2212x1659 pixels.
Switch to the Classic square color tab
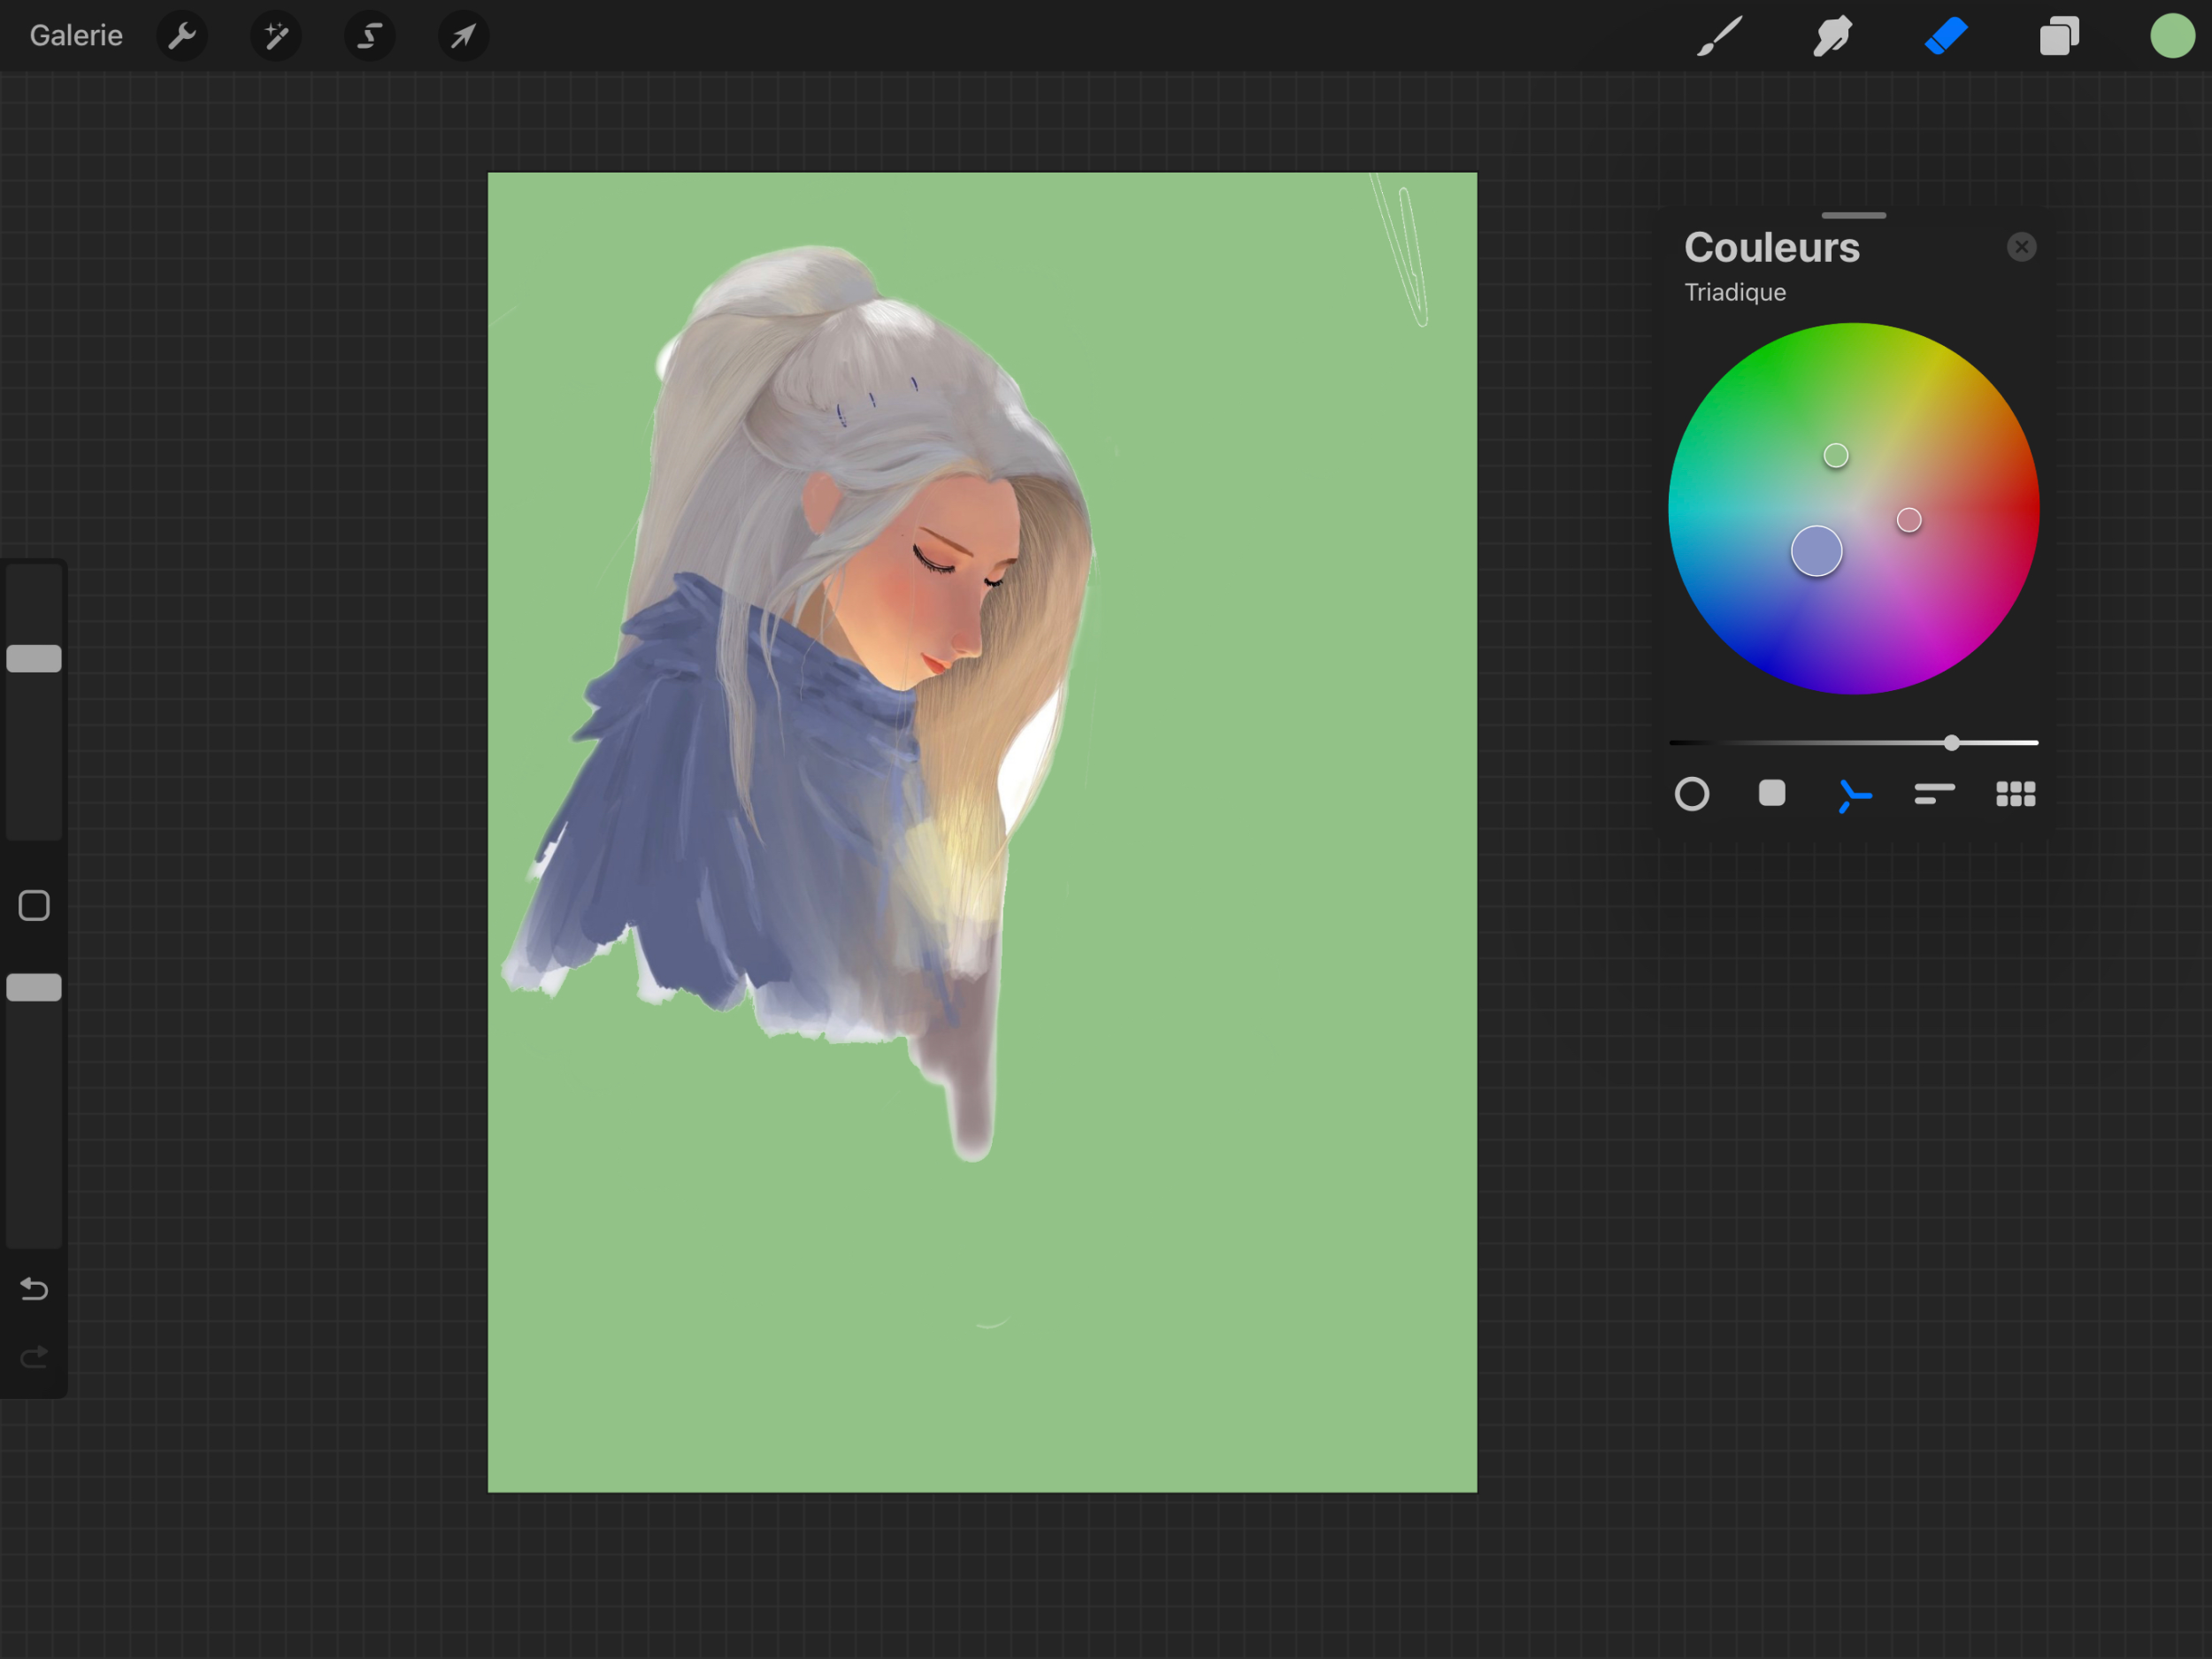[1772, 794]
